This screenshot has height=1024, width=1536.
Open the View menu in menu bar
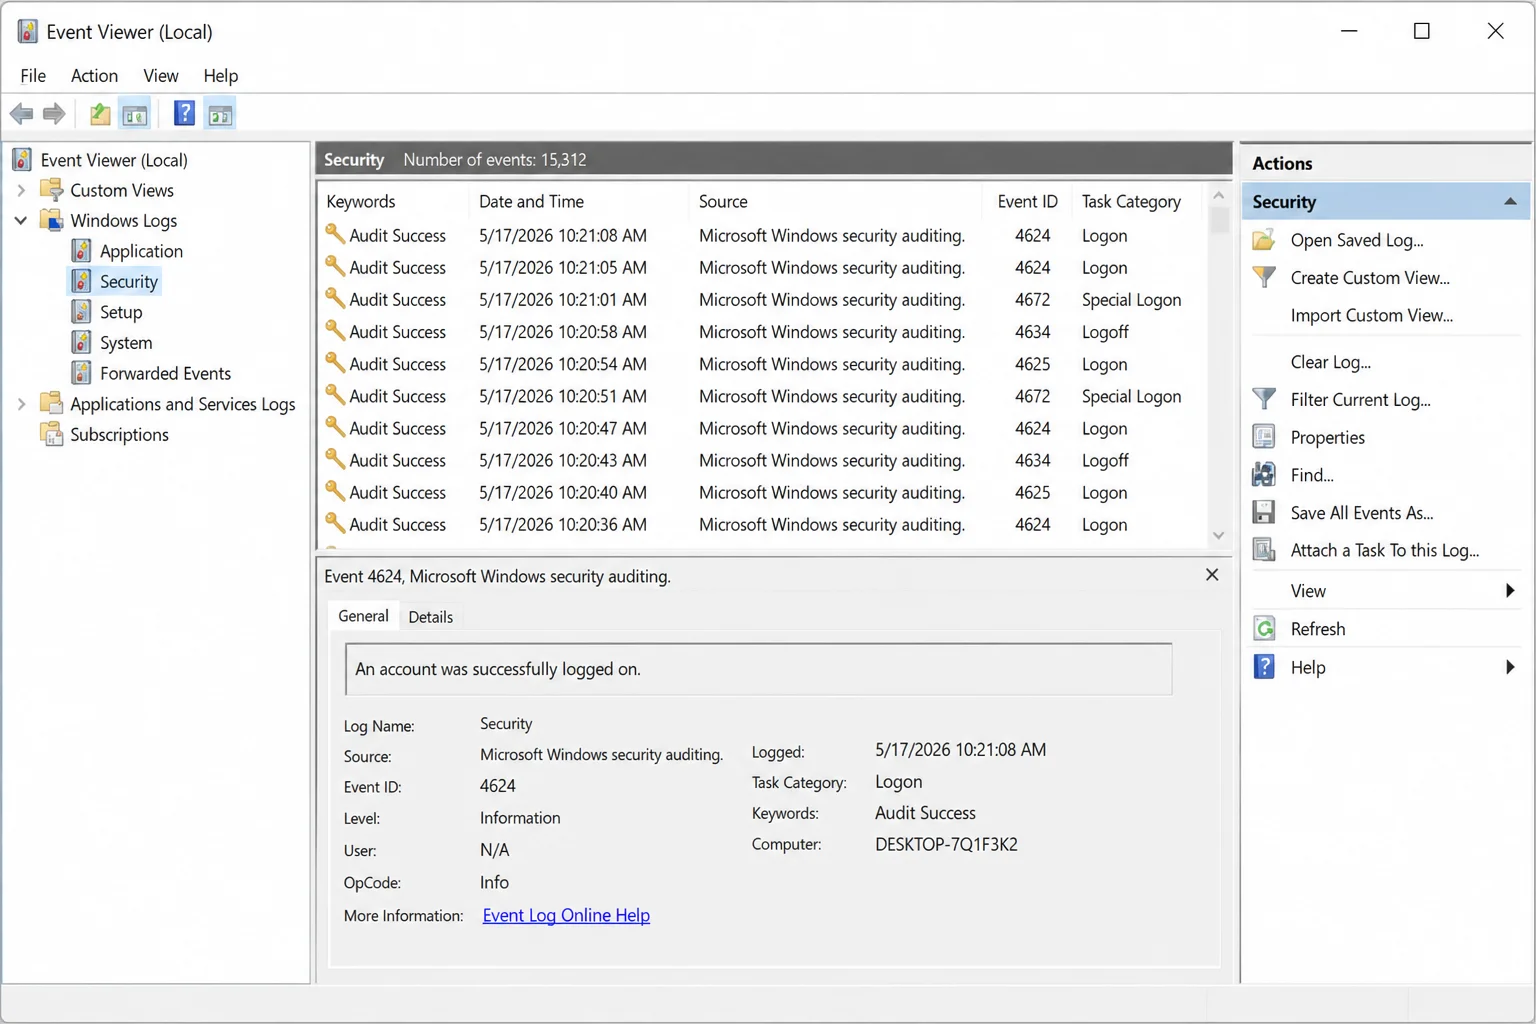(x=160, y=76)
